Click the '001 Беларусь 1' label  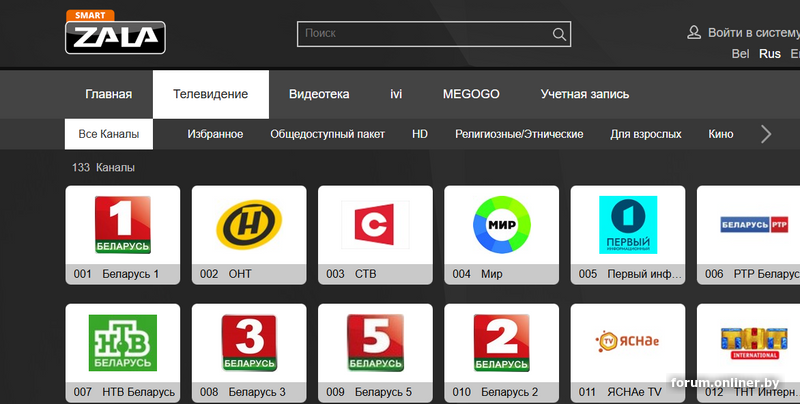point(116,274)
